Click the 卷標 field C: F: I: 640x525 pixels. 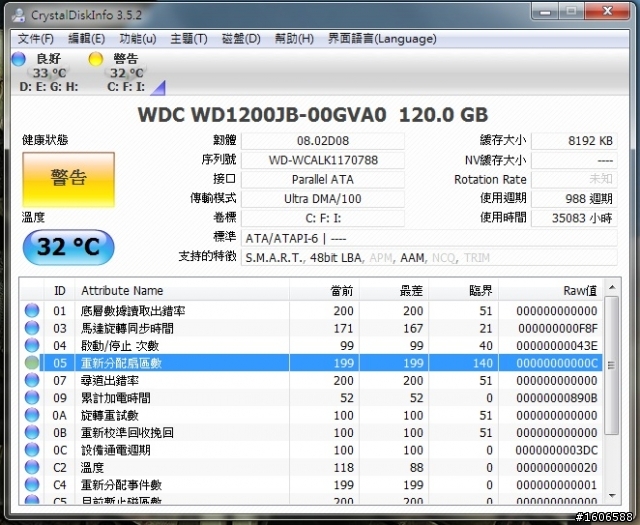[323, 218]
